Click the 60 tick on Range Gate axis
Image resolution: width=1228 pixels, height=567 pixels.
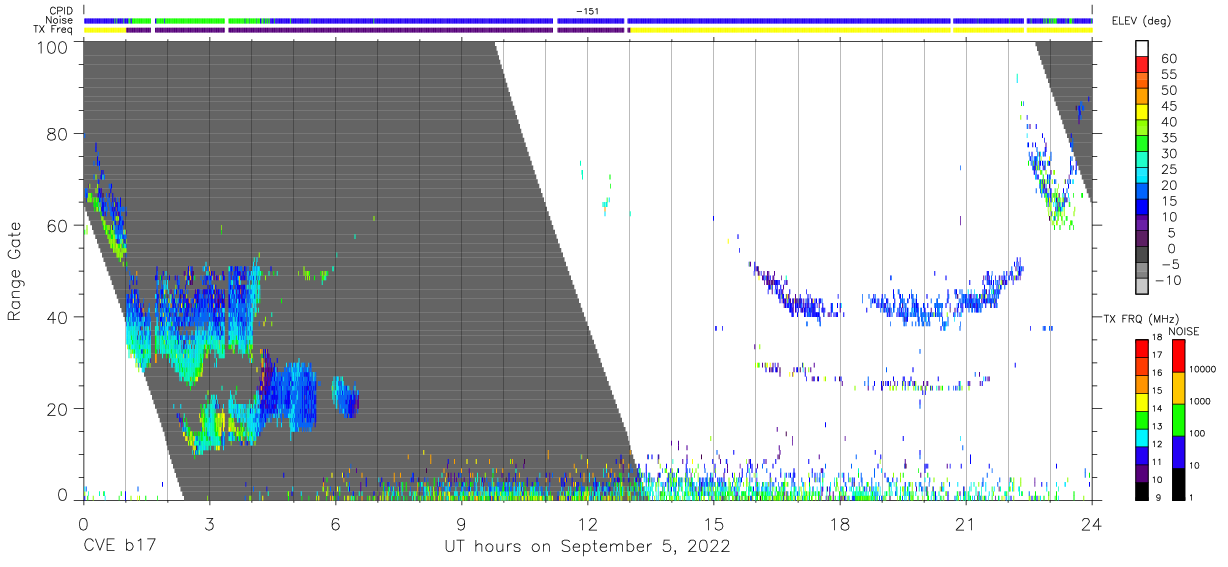click(56, 226)
